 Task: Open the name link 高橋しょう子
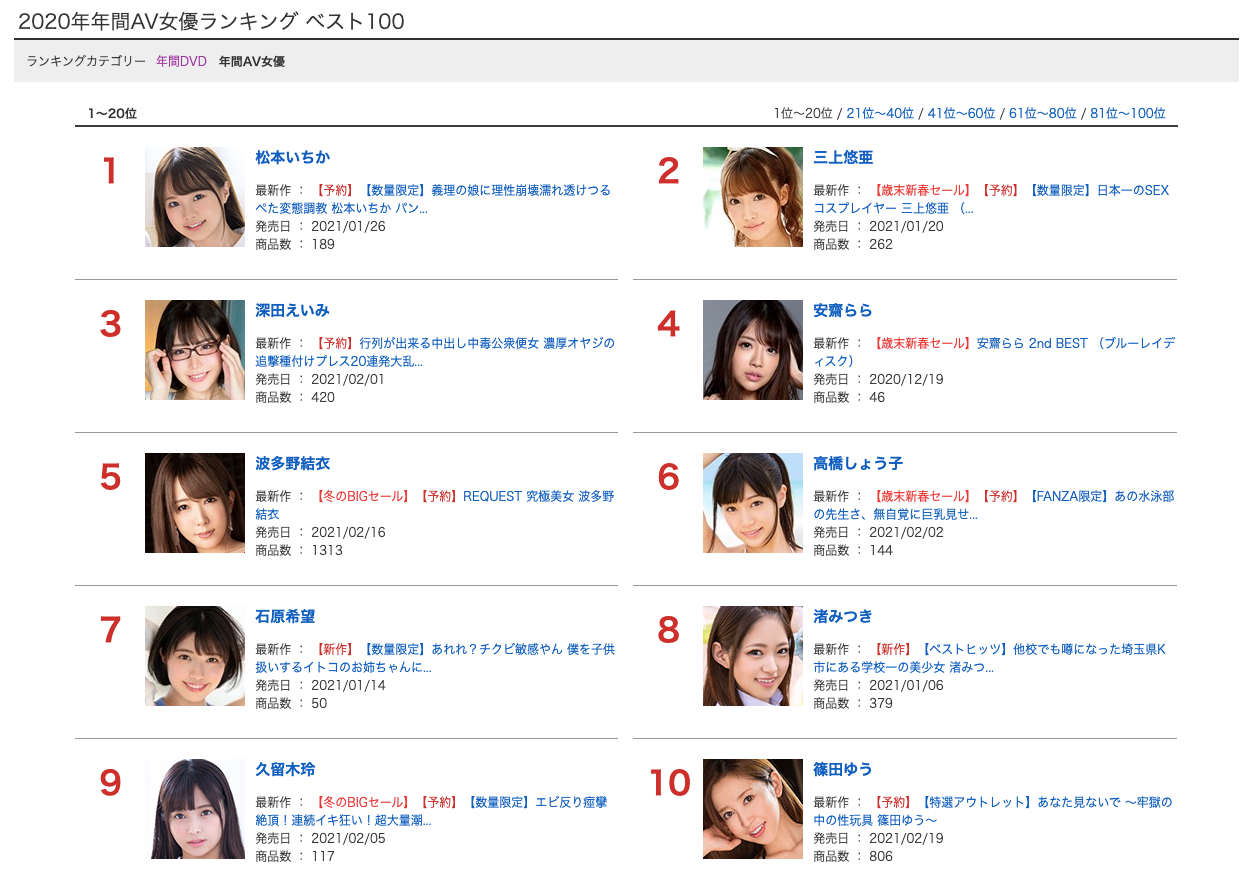(x=858, y=463)
